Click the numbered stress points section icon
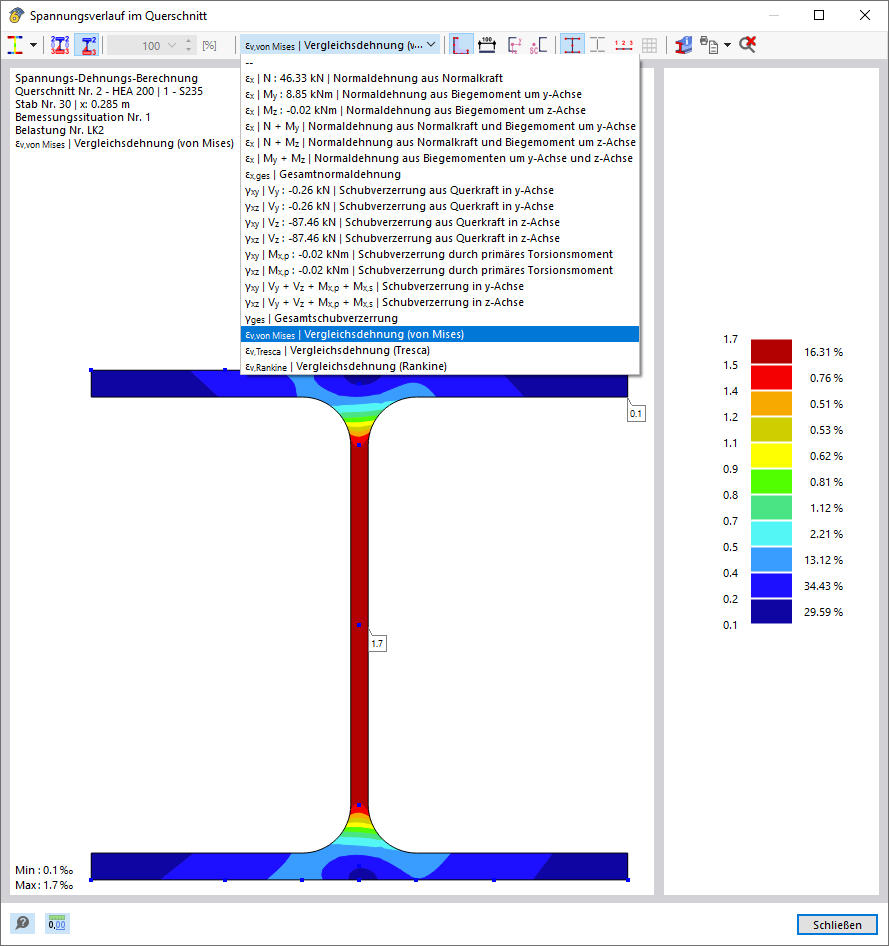The image size is (889, 946). (x=60, y=45)
